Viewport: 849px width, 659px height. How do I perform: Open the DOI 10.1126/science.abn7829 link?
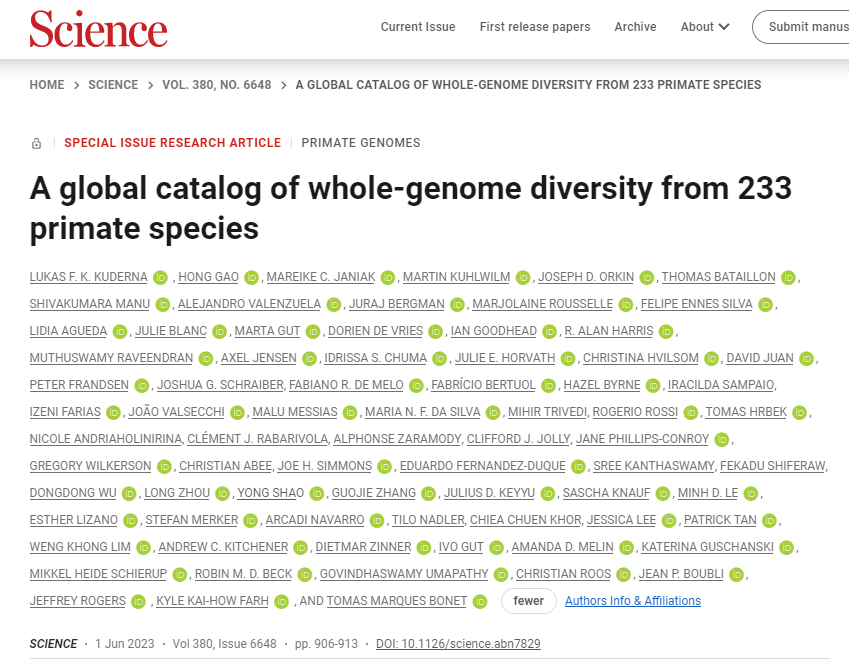tap(458, 644)
